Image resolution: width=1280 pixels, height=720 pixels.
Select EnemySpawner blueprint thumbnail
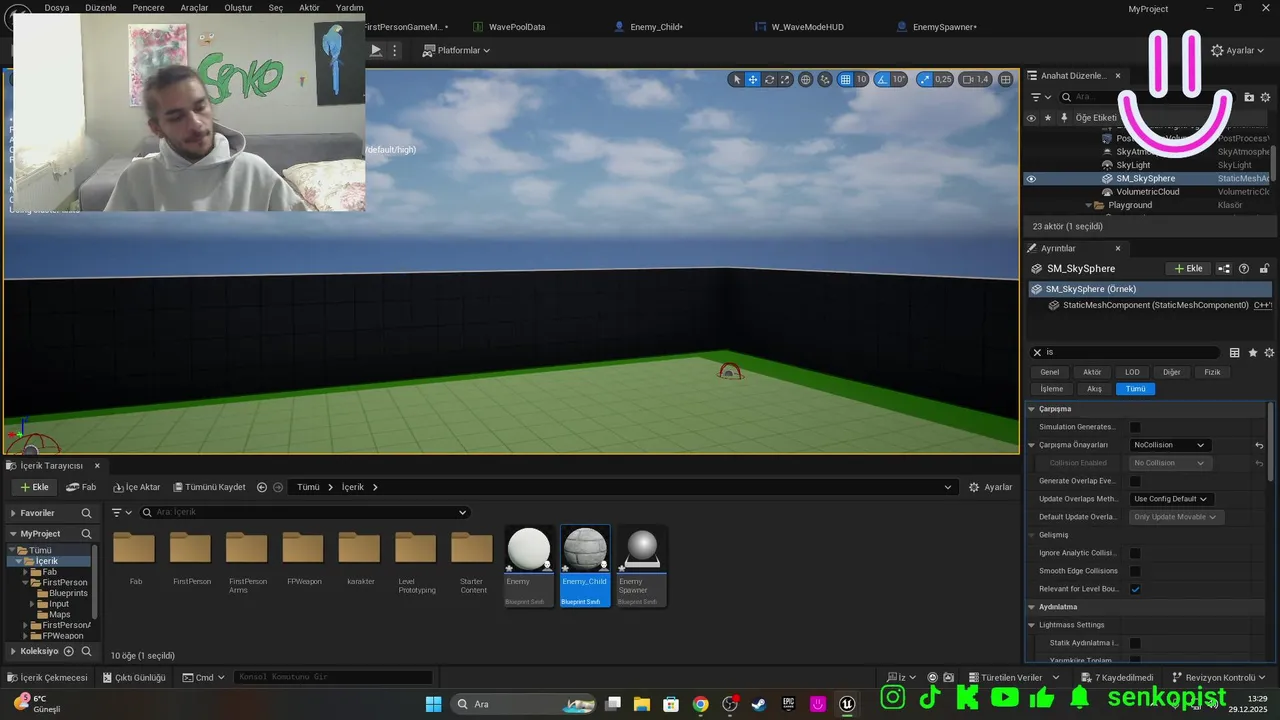coord(641,566)
